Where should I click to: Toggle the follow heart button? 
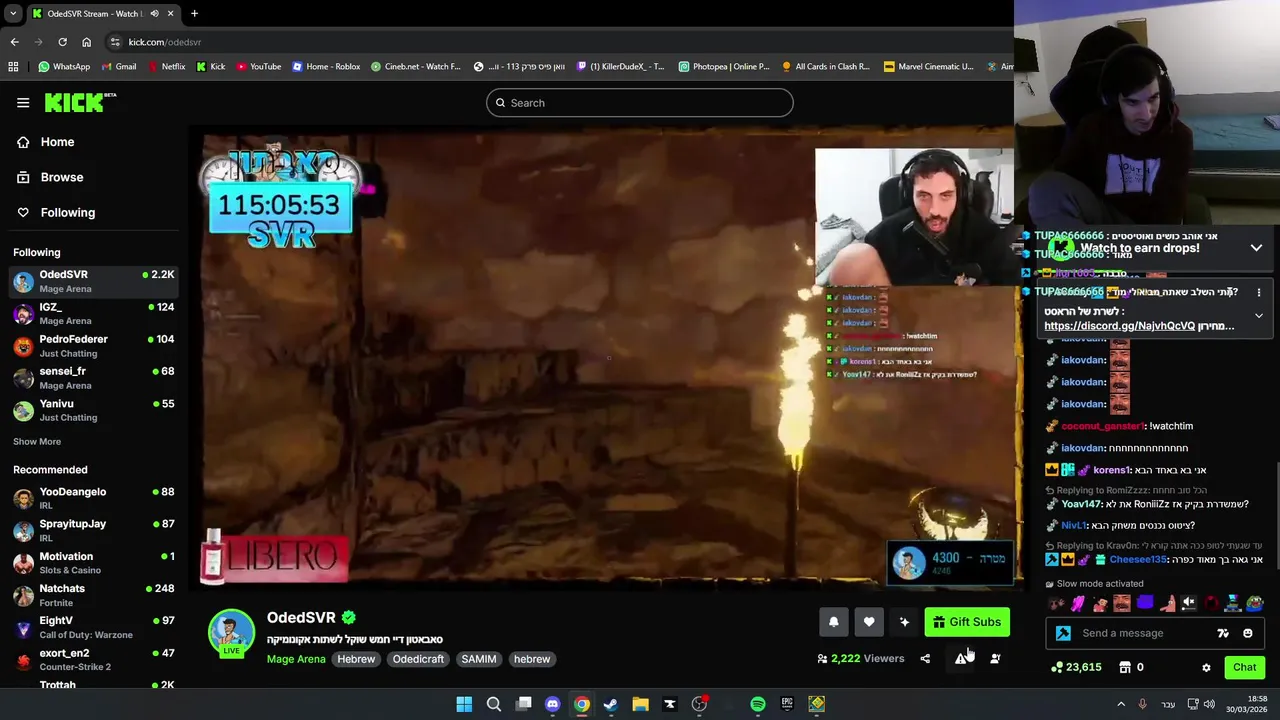click(x=869, y=622)
